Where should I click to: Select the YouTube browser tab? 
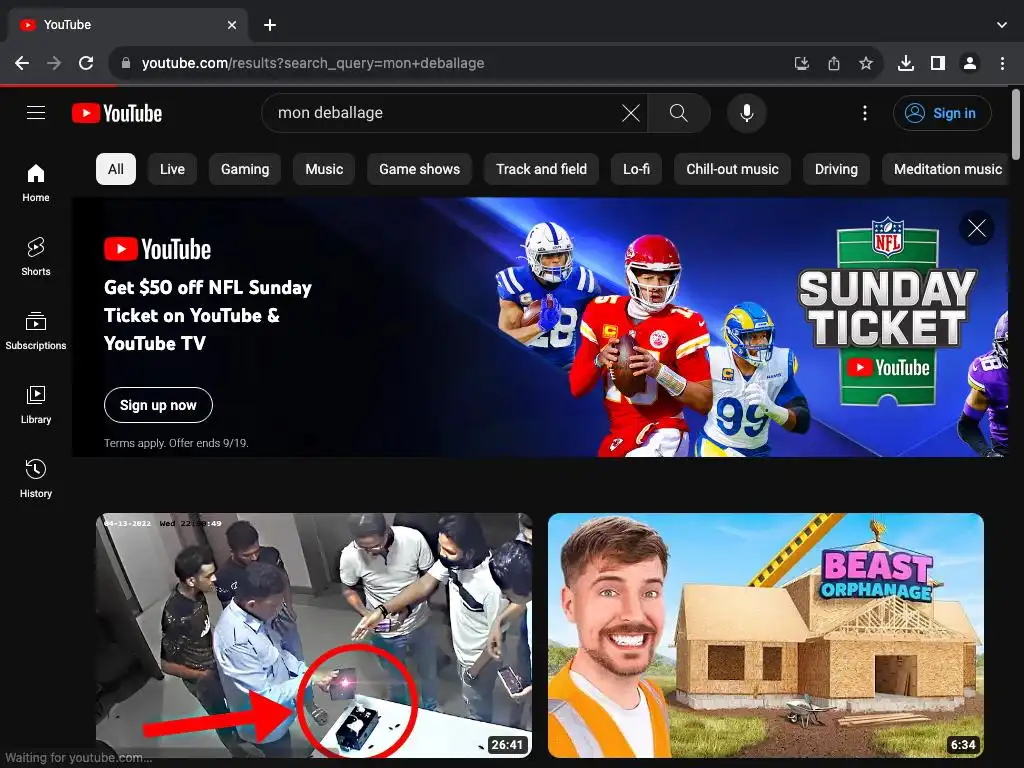tap(127, 25)
